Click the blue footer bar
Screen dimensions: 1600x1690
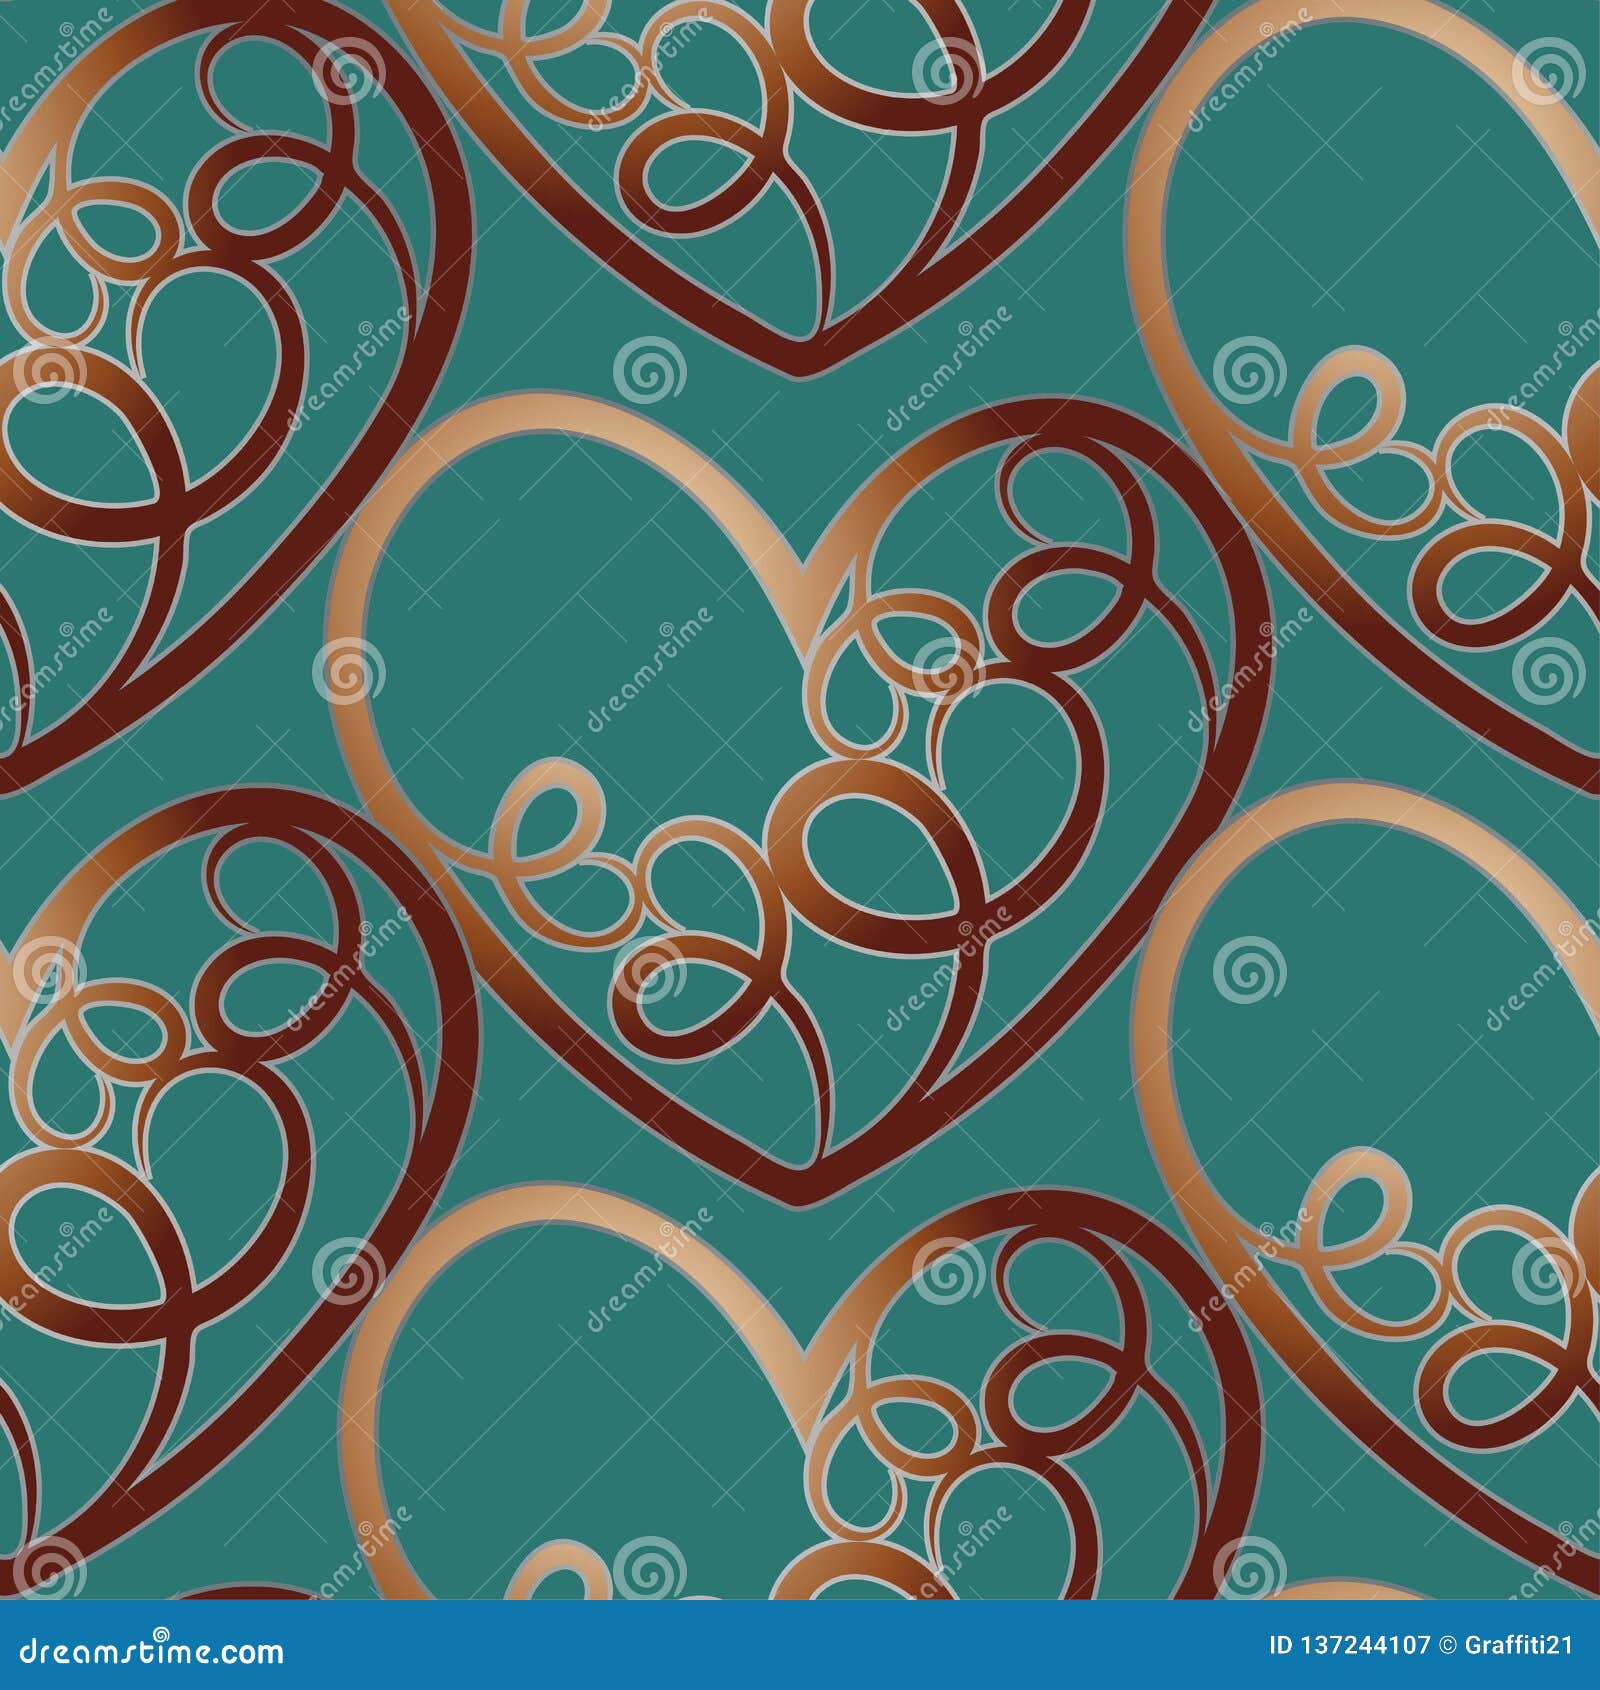pyautogui.click(x=800, y=1657)
